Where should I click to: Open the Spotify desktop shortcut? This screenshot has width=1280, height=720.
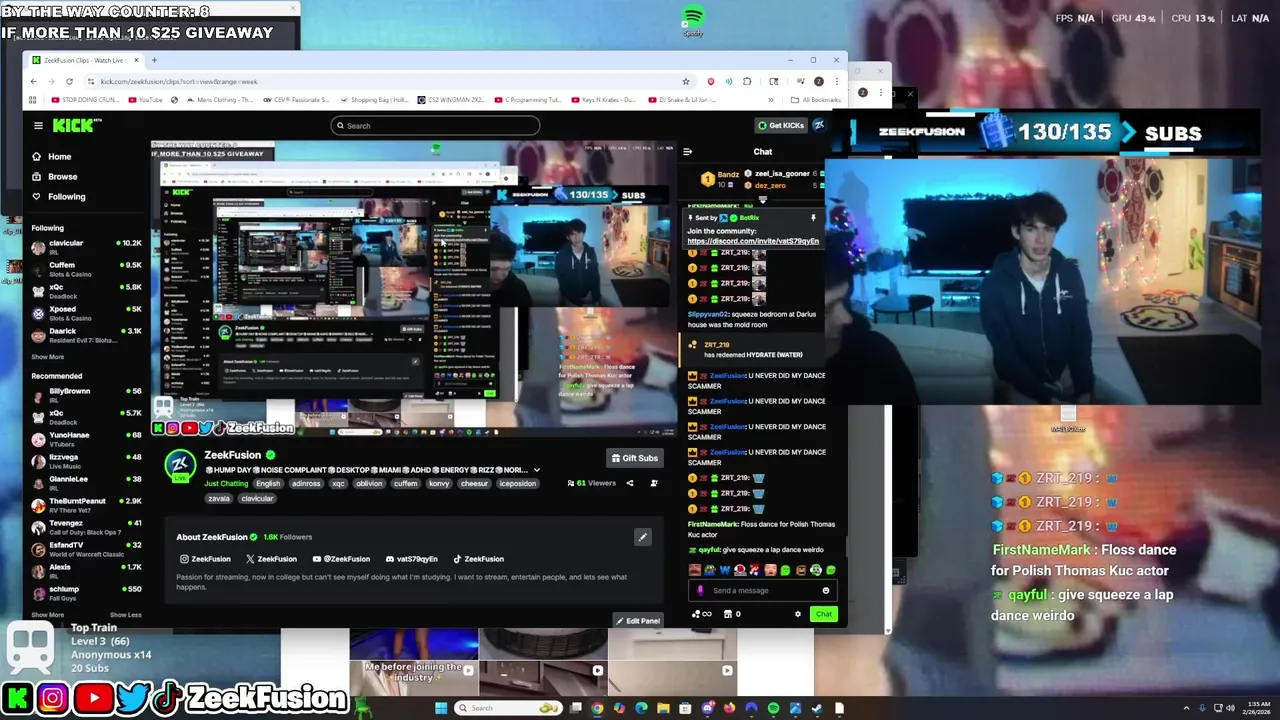coord(693,21)
